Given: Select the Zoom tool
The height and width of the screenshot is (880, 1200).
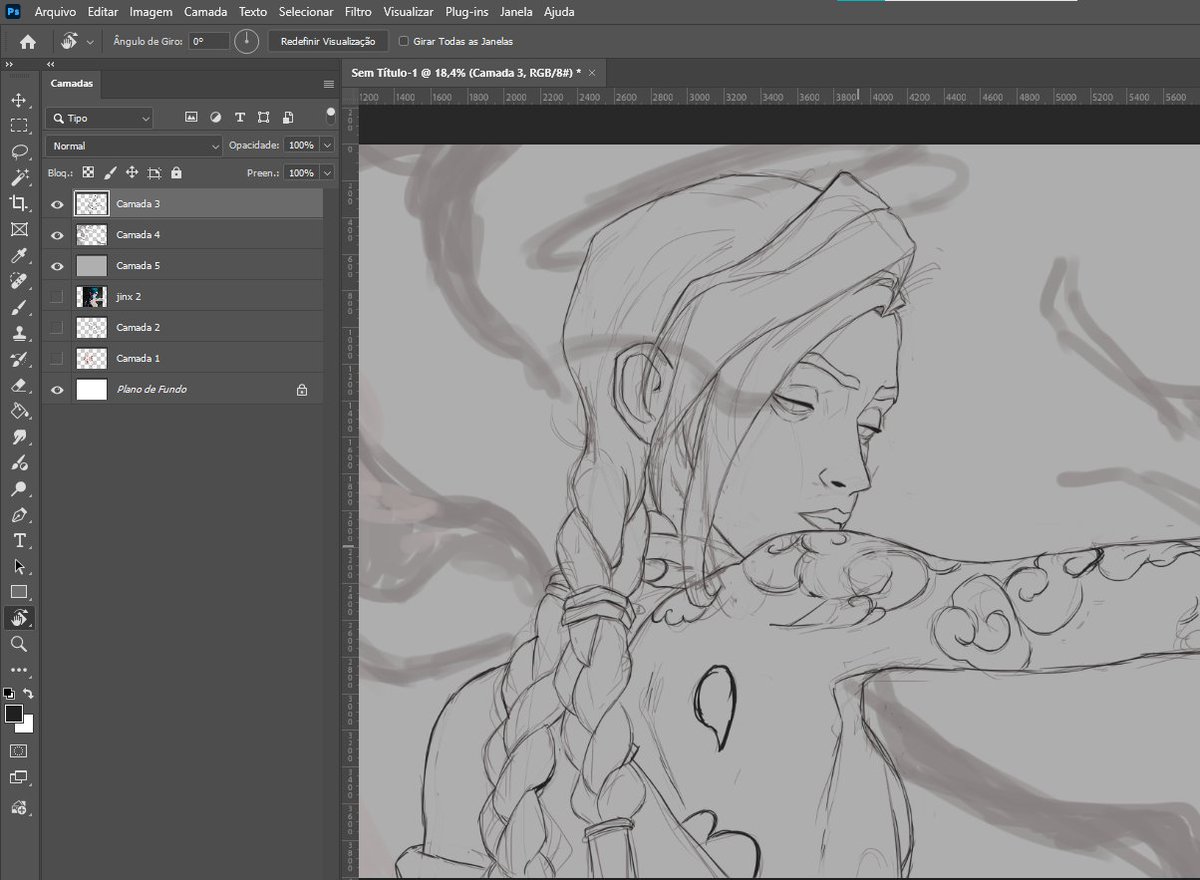Looking at the screenshot, I should coord(18,643).
